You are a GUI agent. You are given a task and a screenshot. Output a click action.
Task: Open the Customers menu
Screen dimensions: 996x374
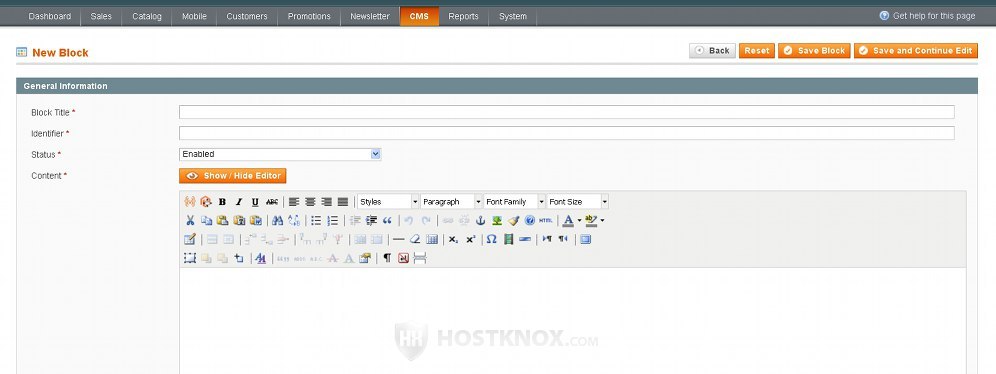tap(246, 17)
